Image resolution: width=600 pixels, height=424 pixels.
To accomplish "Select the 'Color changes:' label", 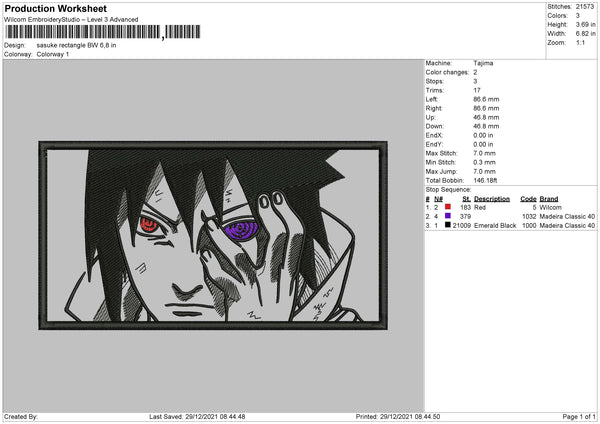I will (x=447, y=72).
